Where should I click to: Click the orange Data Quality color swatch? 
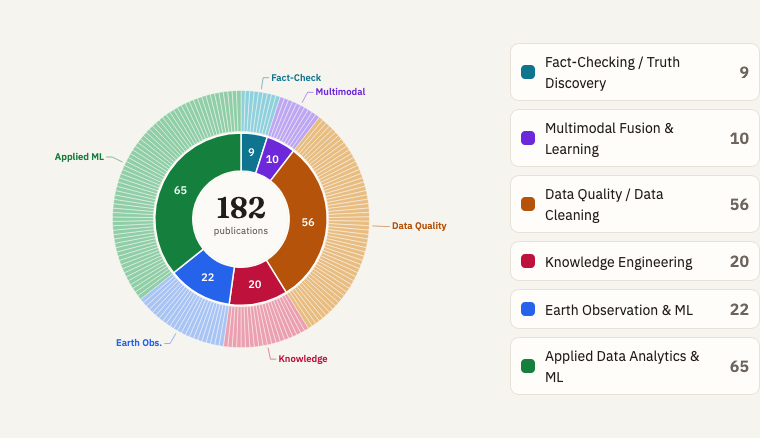pyautogui.click(x=528, y=204)
